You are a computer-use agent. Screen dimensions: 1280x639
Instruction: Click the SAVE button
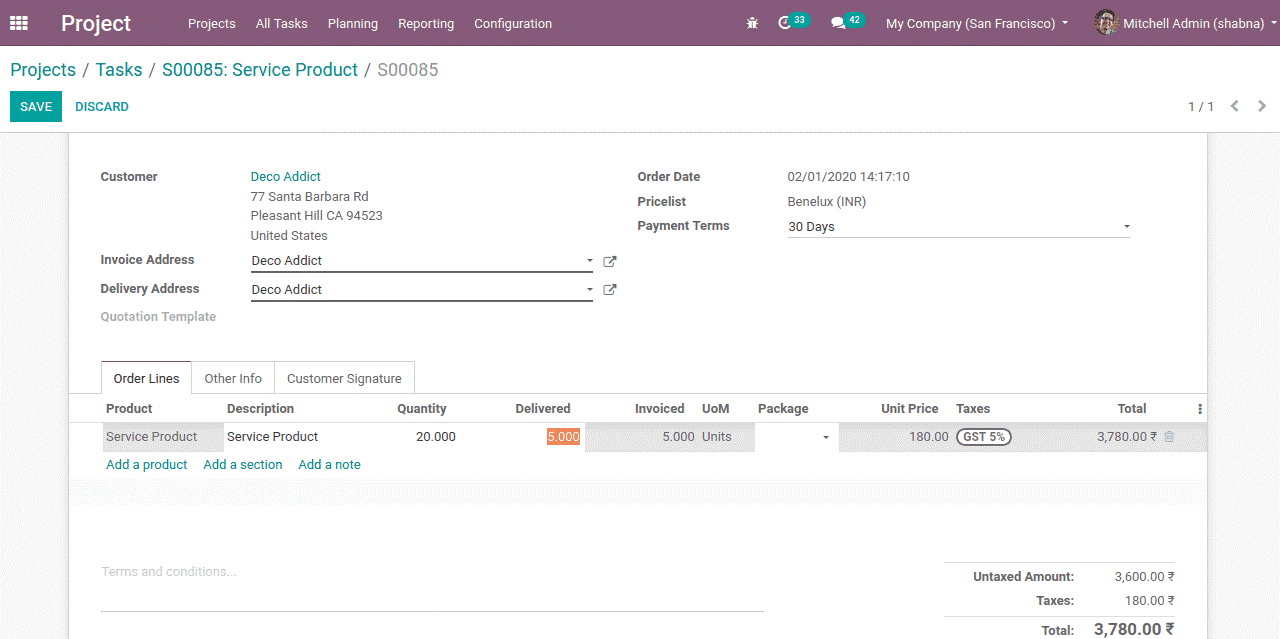[36, 106]
